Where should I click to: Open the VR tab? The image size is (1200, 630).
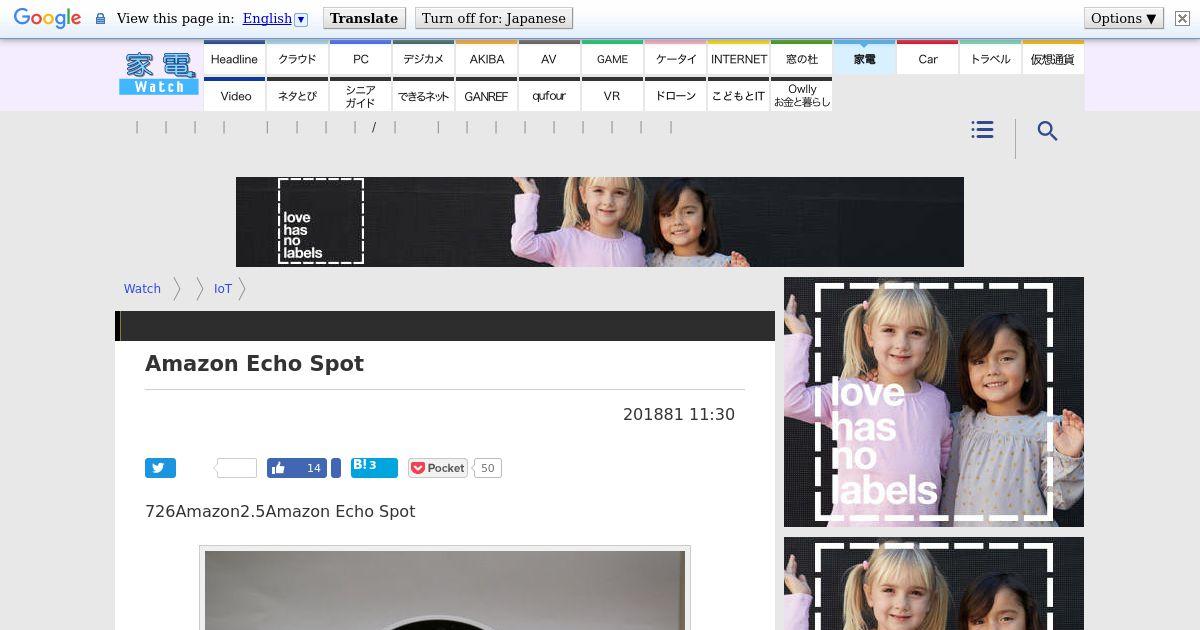pos(612,95)
